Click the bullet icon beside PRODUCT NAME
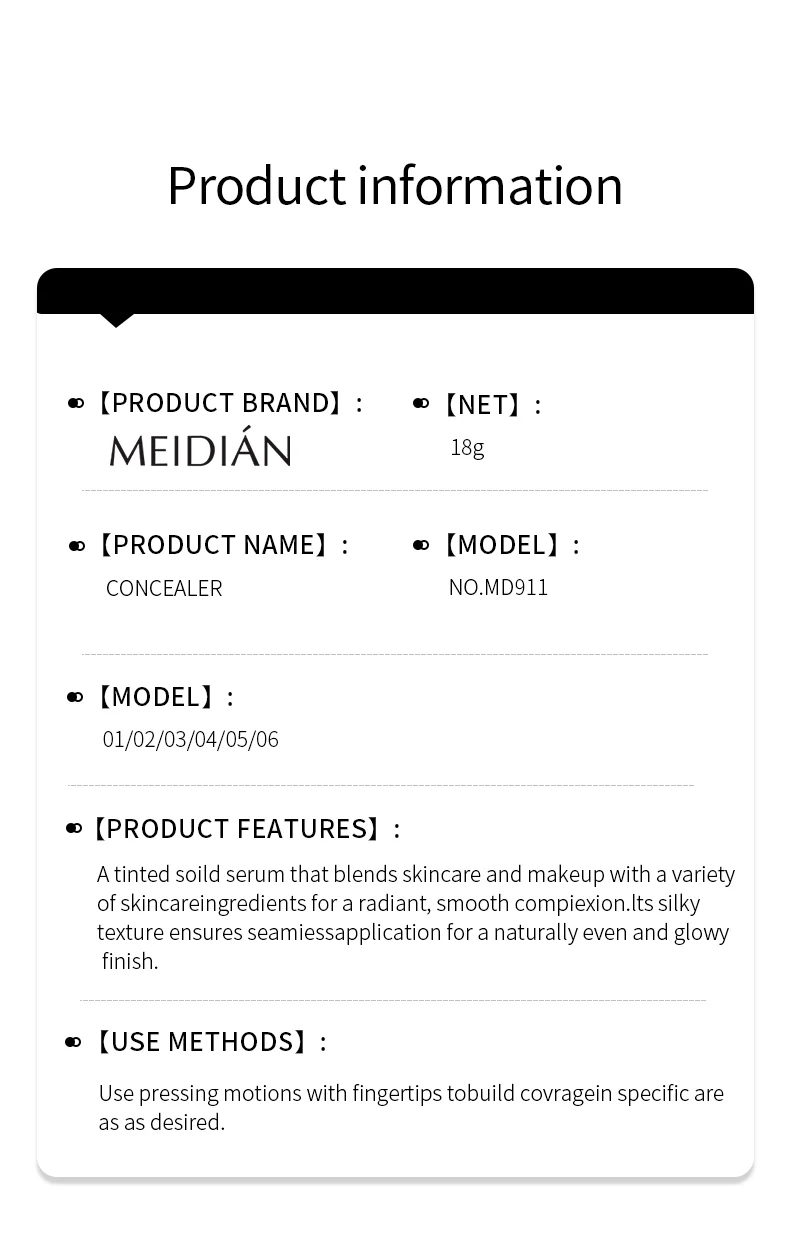Screen dimensions: 790x1240 coord(77,546)
